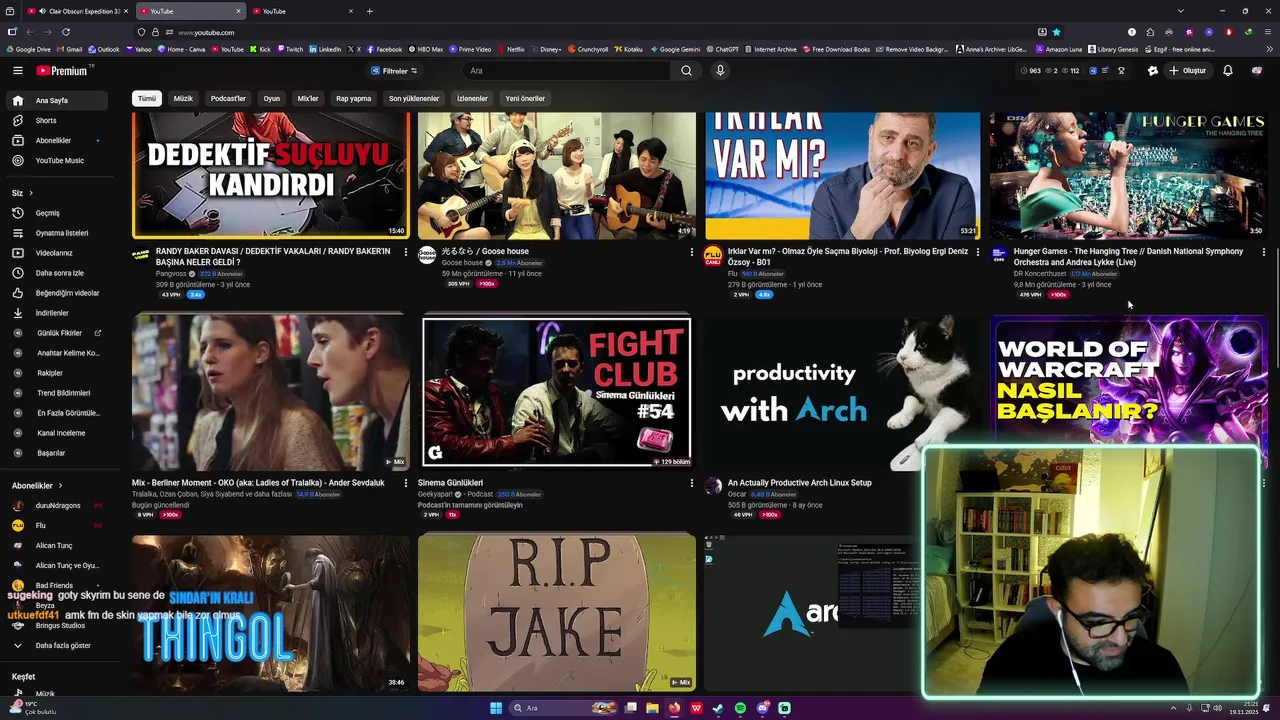Screen dimensions: 1280x720
Task: Open Oynatma listeleri playlists
Action: pyautogui.click(x=55, y=233)
